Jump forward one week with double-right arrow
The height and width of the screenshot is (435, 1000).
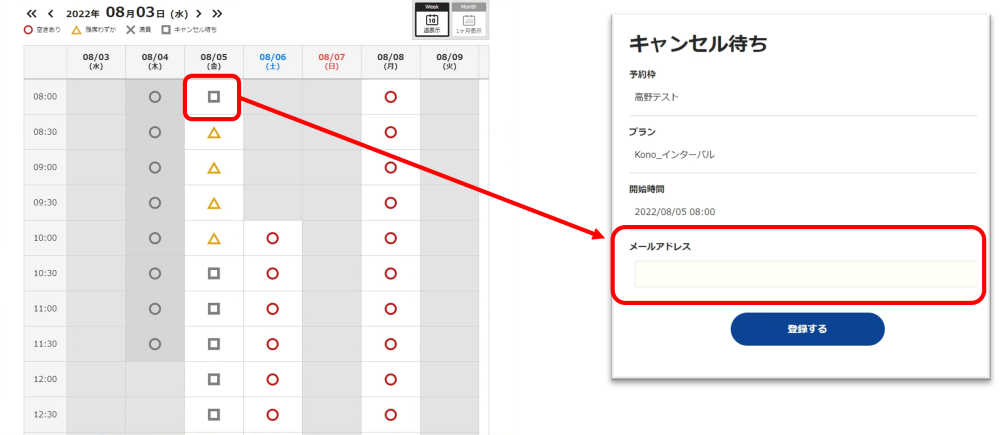coord(217,13)
